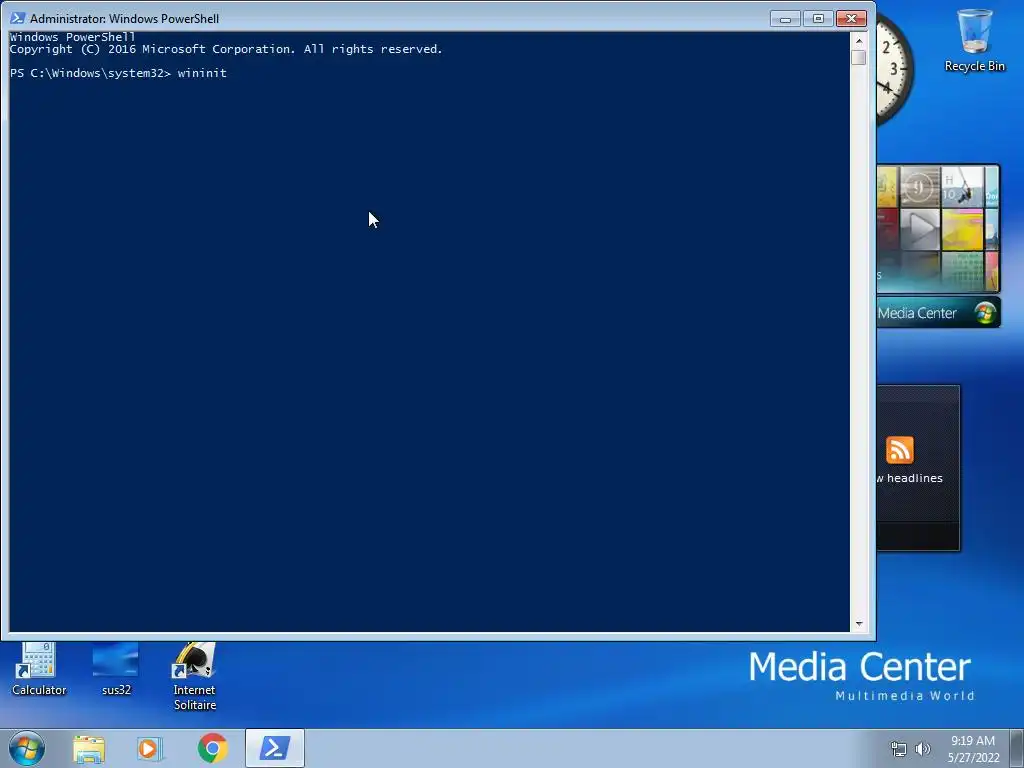The width and height of the screenshot is (1024, 768).
Task: Launch Internet Solitaire from the desktop
Action: [x=194, y=677]
